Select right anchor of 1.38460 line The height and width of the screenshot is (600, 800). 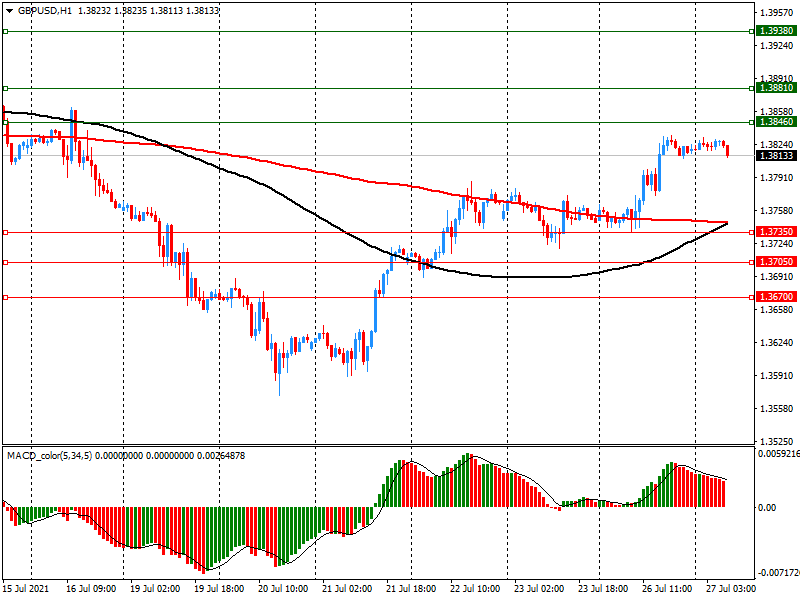(x=752, y=122)
